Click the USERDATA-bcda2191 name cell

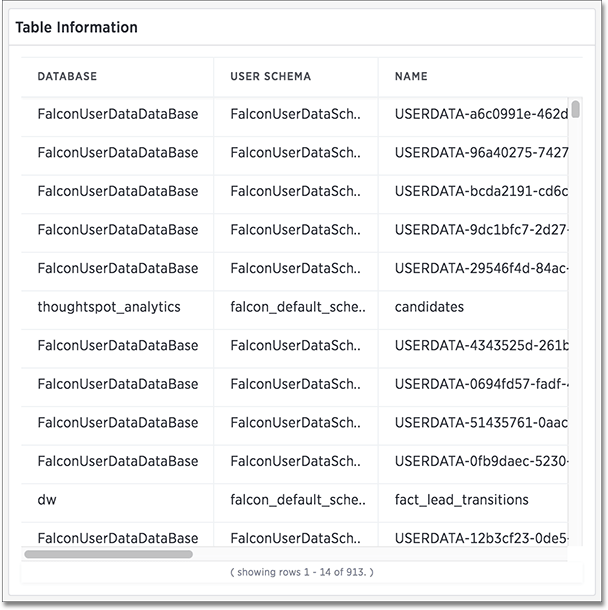pos(481,191)
